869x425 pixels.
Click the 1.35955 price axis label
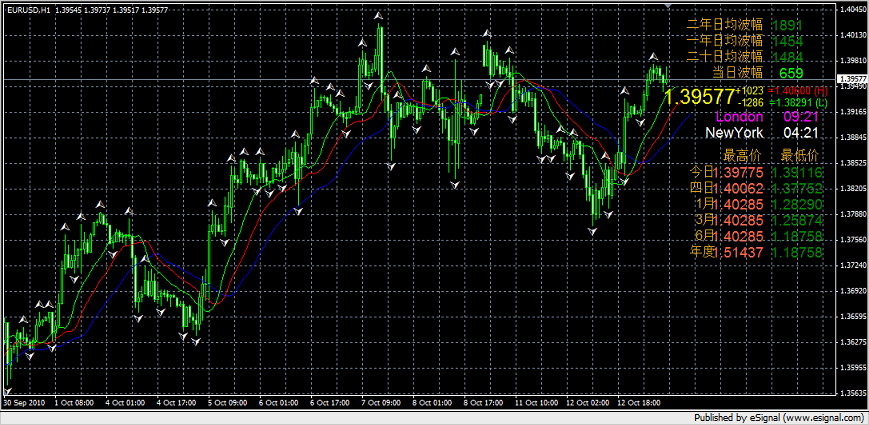pos(854,367)
